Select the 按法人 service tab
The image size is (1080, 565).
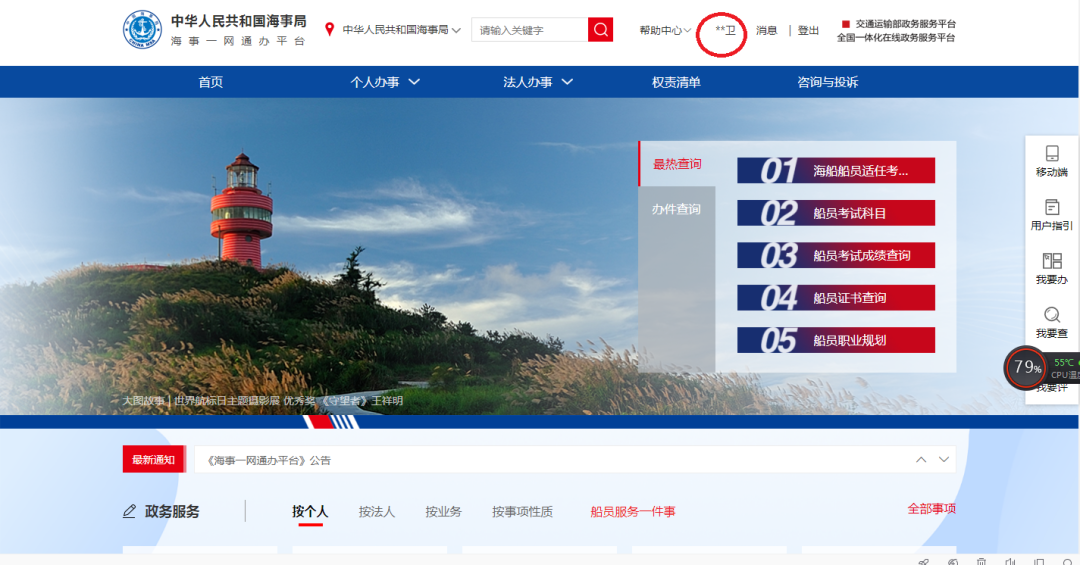click(377, 512)
